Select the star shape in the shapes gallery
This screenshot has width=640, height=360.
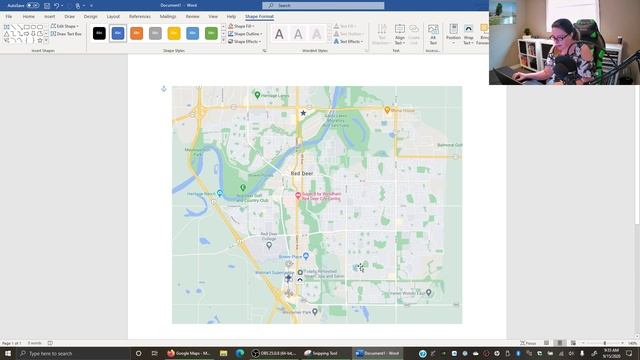pos(40,40)
